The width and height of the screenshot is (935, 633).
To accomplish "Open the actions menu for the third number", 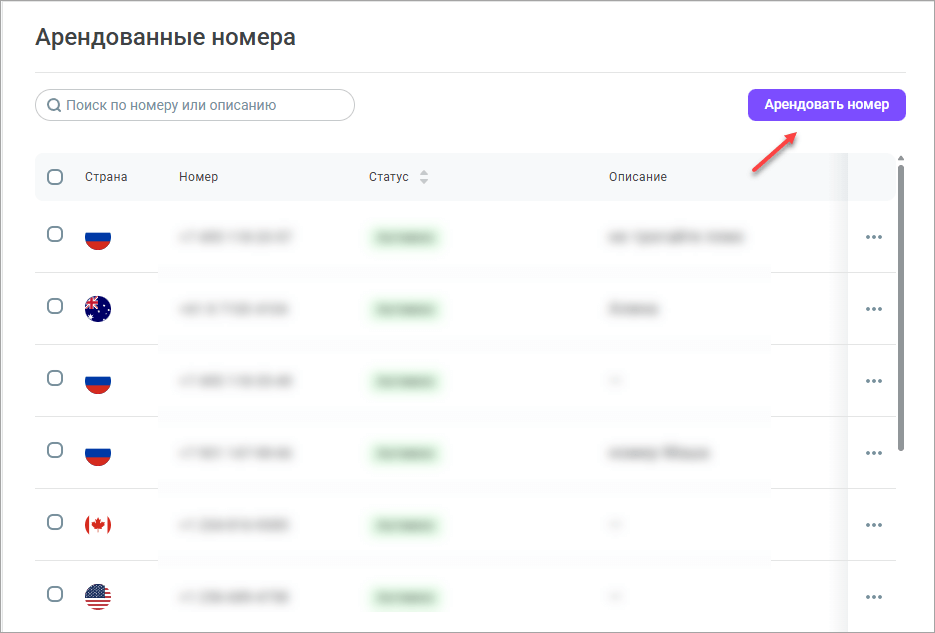I will click(874, 380).
